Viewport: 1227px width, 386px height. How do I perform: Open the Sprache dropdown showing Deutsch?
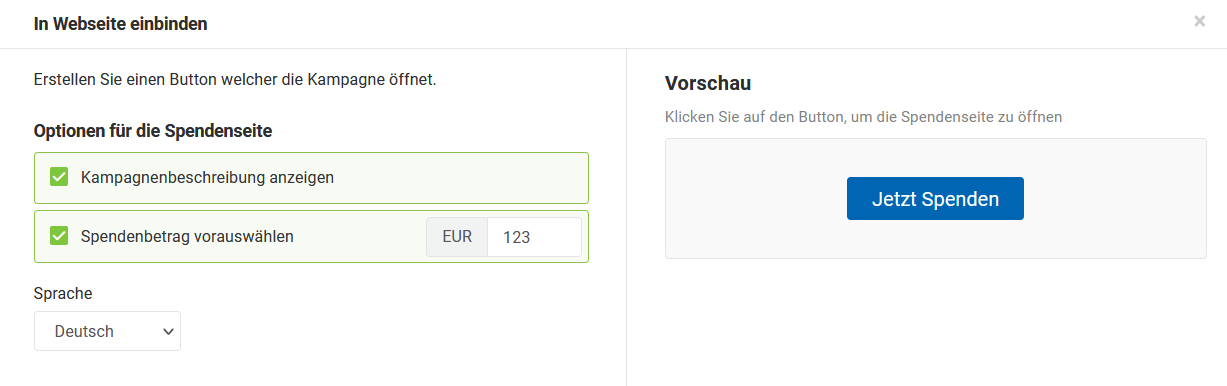click(x=107, y=331)
